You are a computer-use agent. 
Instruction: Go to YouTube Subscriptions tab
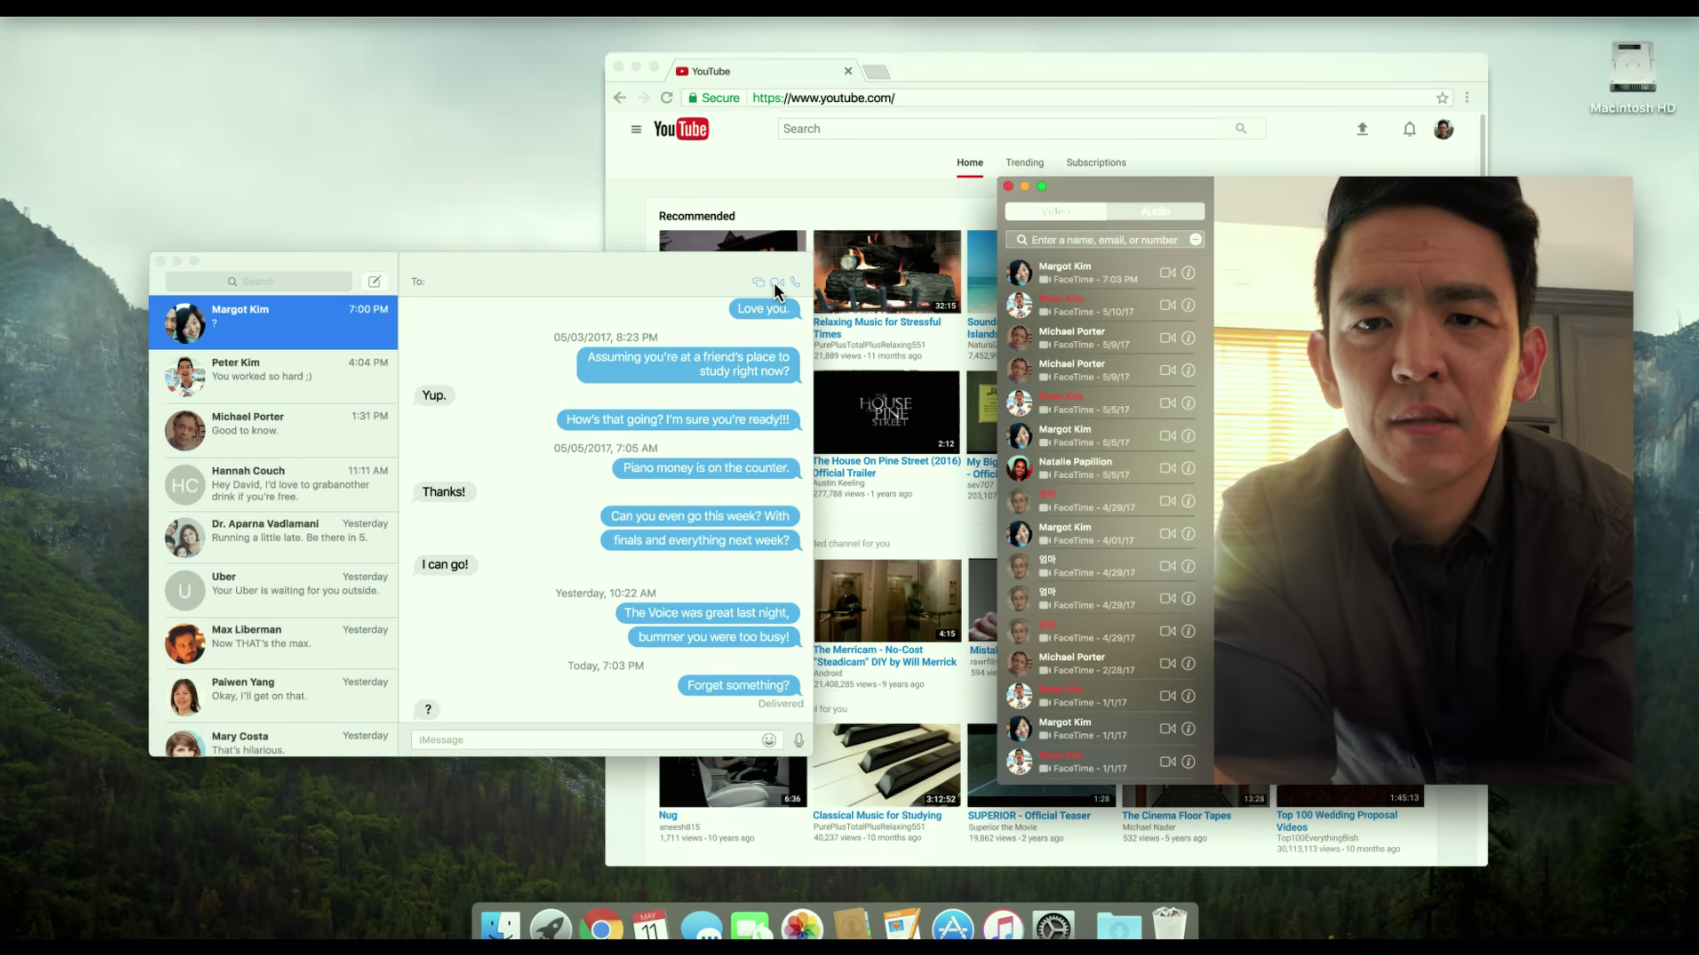(x=1095, y=162)
